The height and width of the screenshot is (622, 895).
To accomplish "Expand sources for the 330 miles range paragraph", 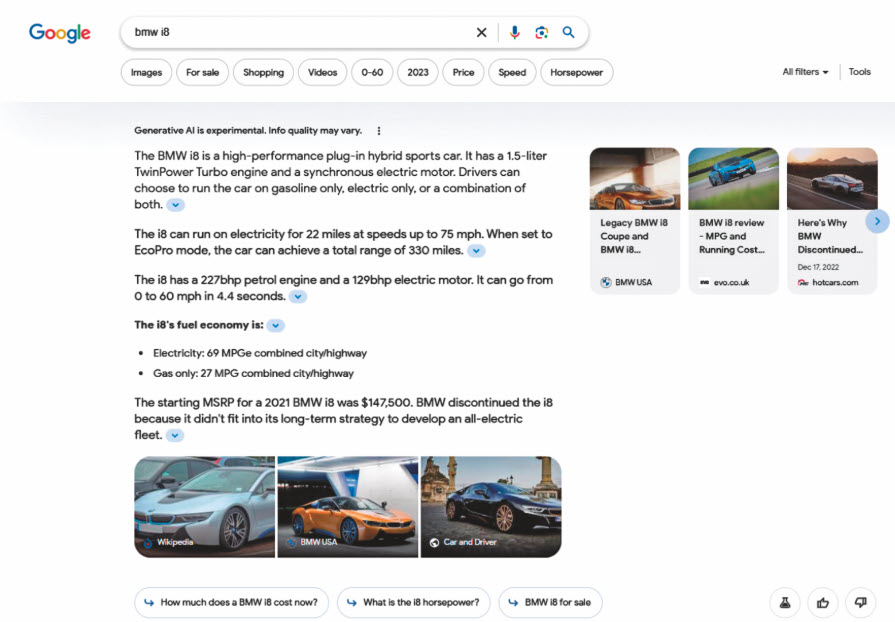I will click(x=476, y=251).
